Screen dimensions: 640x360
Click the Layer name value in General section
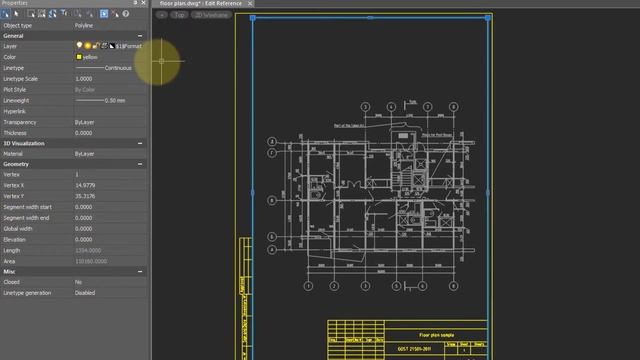pyautogui.click(x=129, y=46)
